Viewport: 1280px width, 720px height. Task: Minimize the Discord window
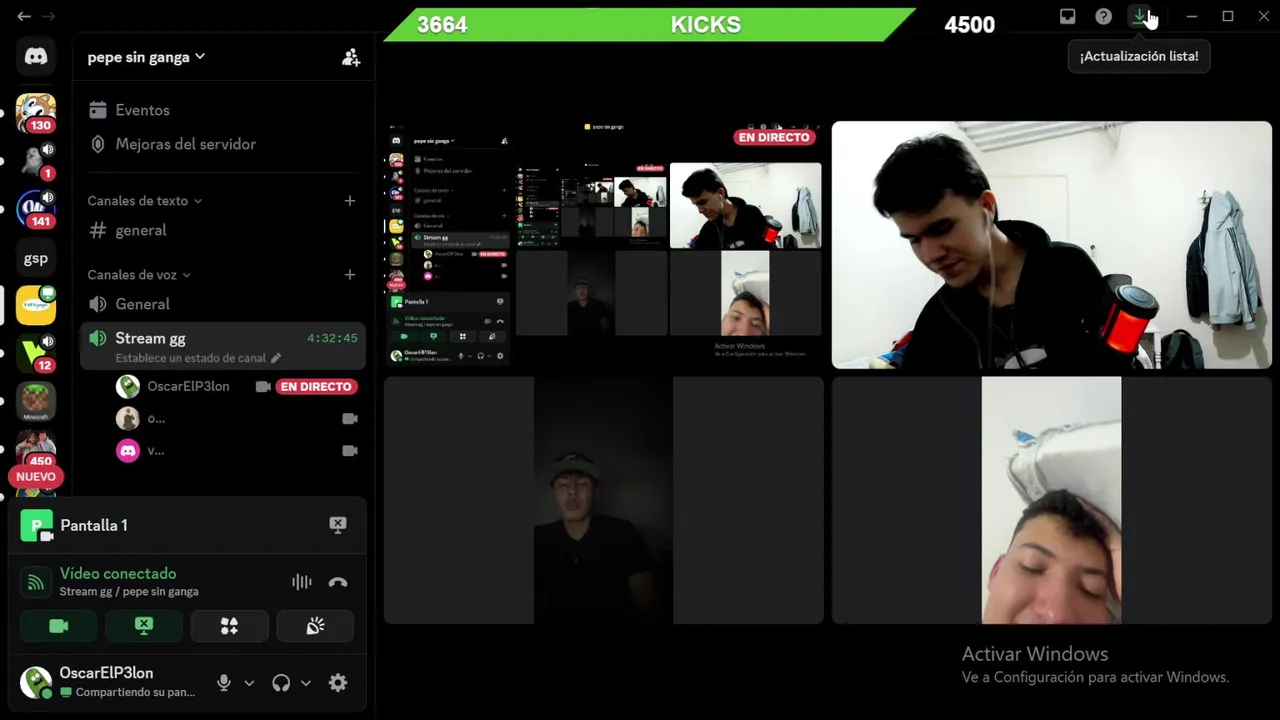[1191, 16]
